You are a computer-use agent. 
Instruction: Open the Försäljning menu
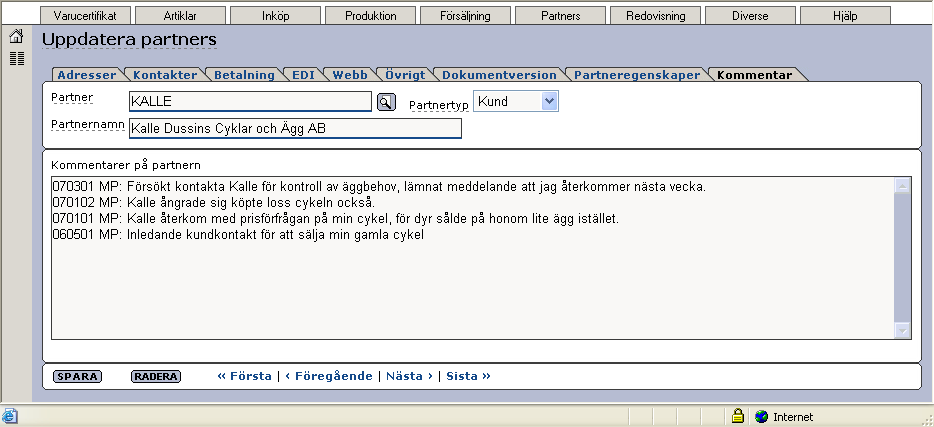tap(465, 16)
